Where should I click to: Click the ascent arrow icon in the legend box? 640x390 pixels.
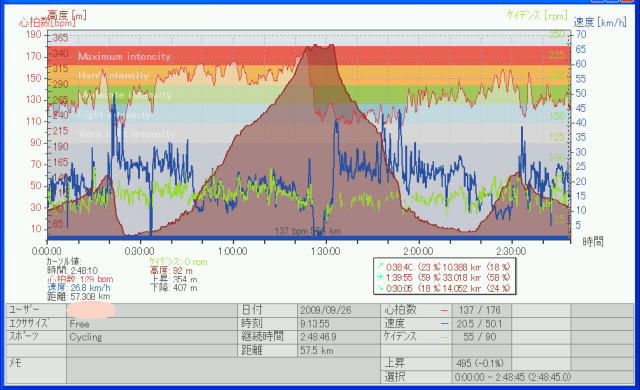pyautogui.click(x=380, y=267)
